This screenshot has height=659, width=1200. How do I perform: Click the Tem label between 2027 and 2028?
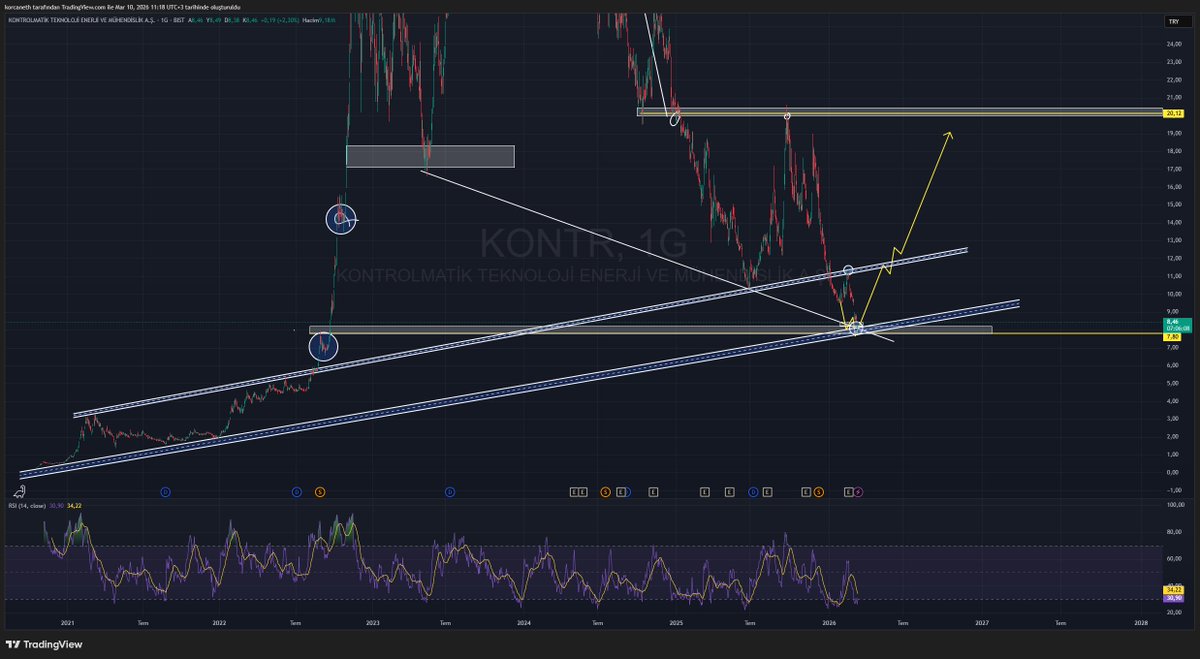click(1060, 622)
